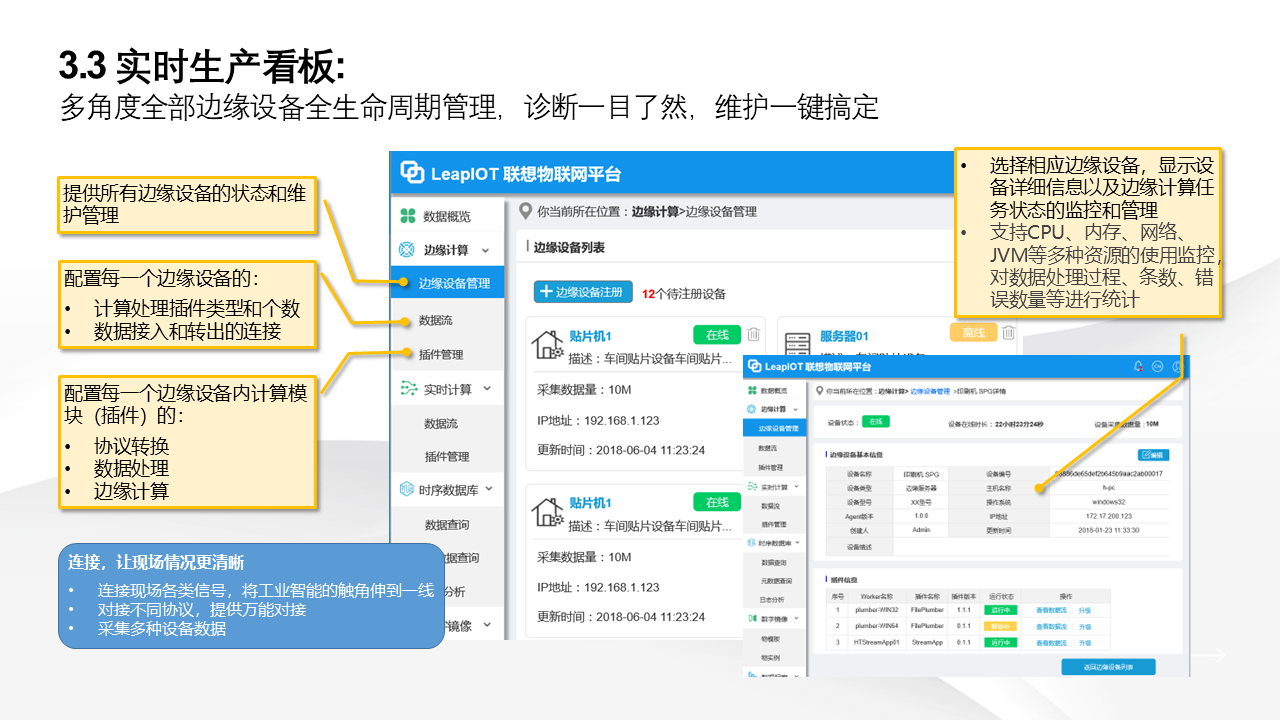Viewport: 1280px width, 720px height.
Task: Click 边缘计算 icon in device list sidebar
Action: click(407, 250)
